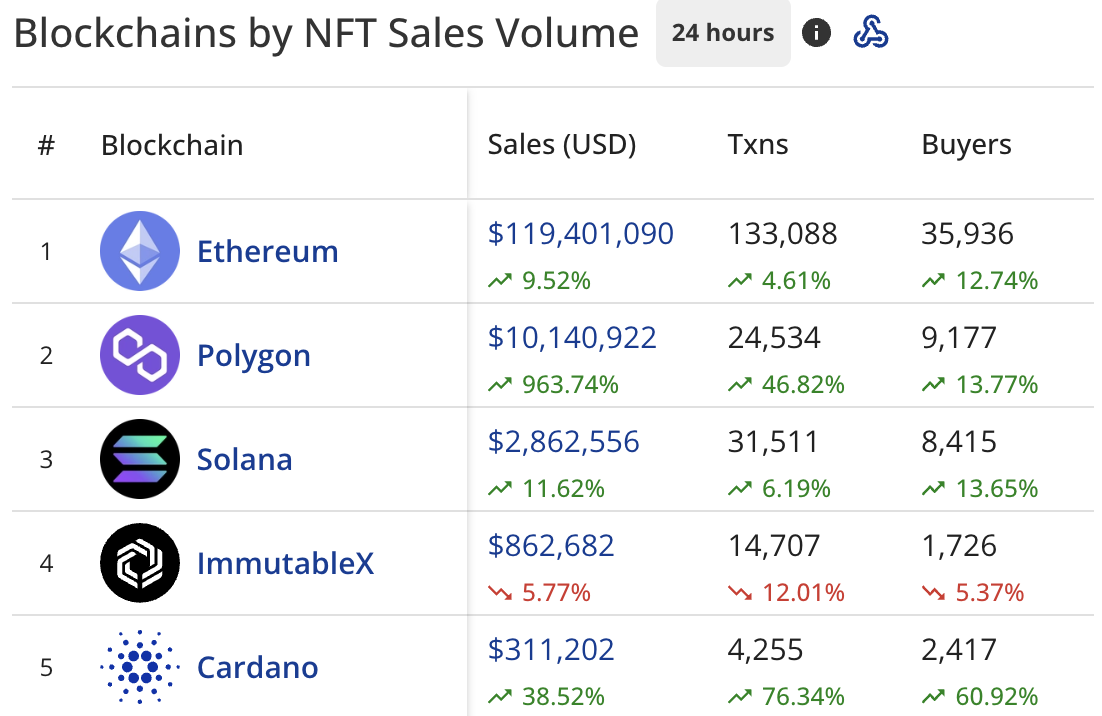Click the up-trend arrow beside 46.82%
The width and height of the screenshot is (1102, 716).
pyautogui.click(x=740, y=385)
